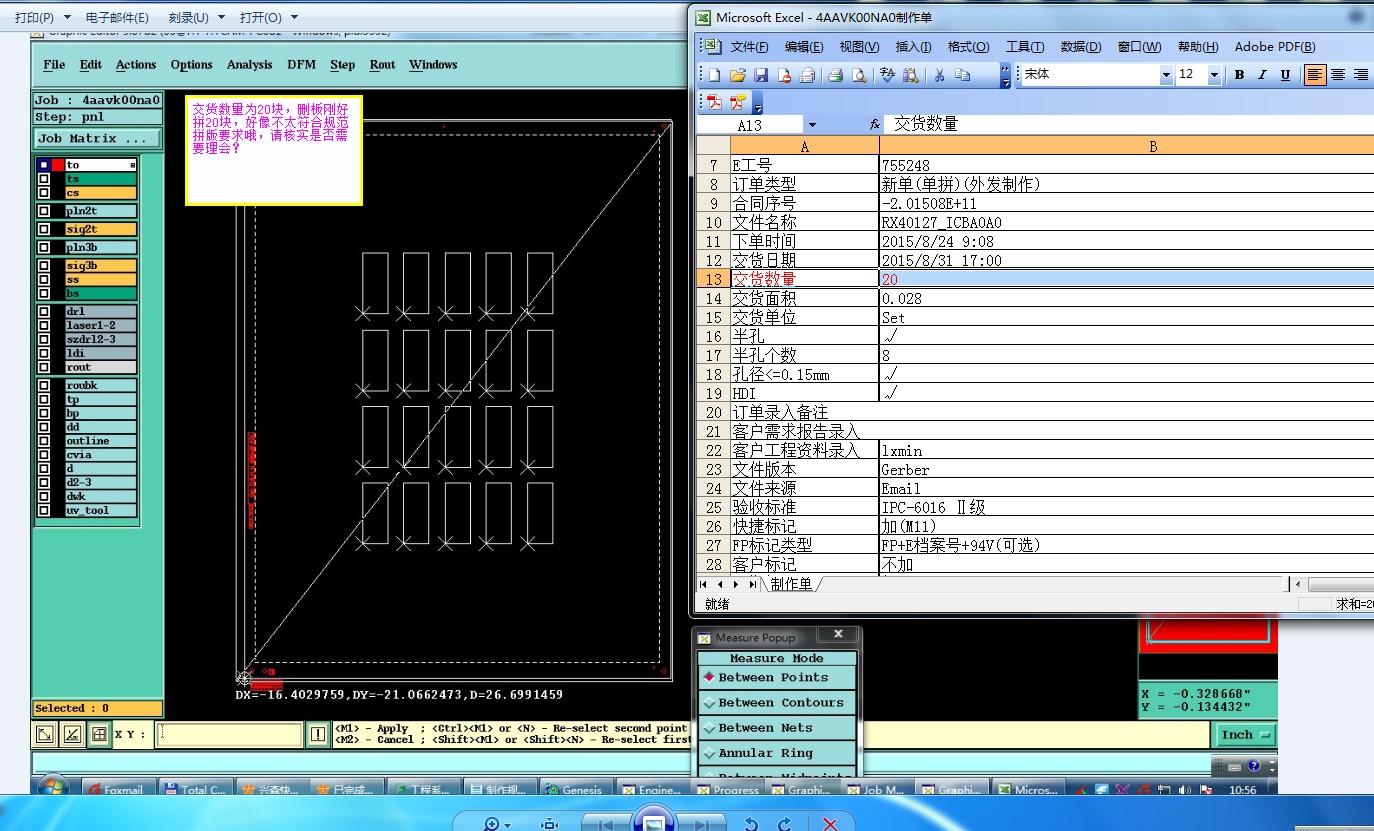
Task: Open the Analysis menu in Genesis
Action: tap(249, 65)
